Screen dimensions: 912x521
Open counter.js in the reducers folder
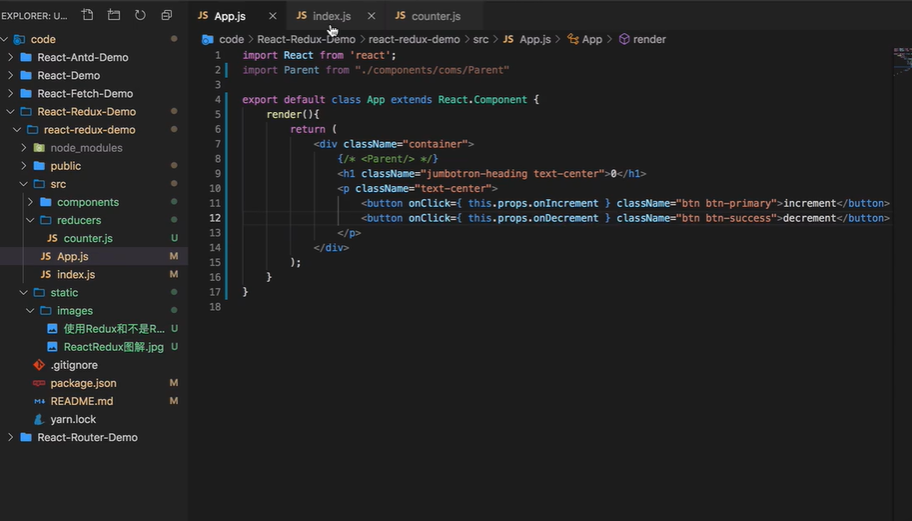[88, 238]
